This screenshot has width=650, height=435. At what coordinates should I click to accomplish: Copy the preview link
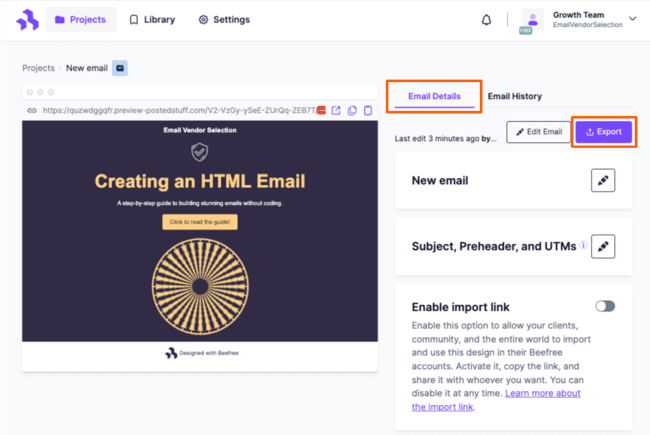[x=352, y=110]
